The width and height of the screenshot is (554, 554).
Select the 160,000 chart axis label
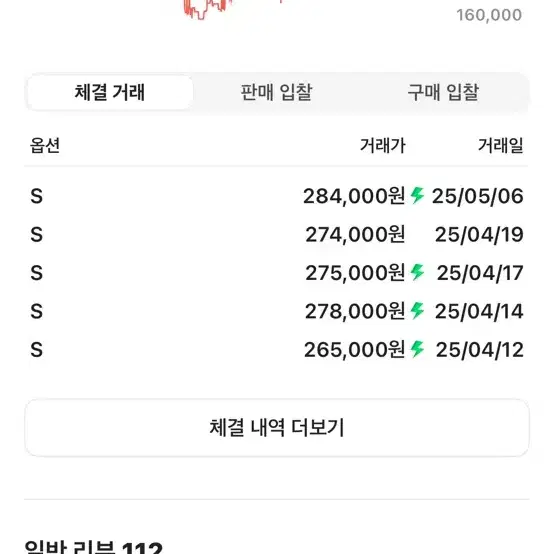coord(489,15)
